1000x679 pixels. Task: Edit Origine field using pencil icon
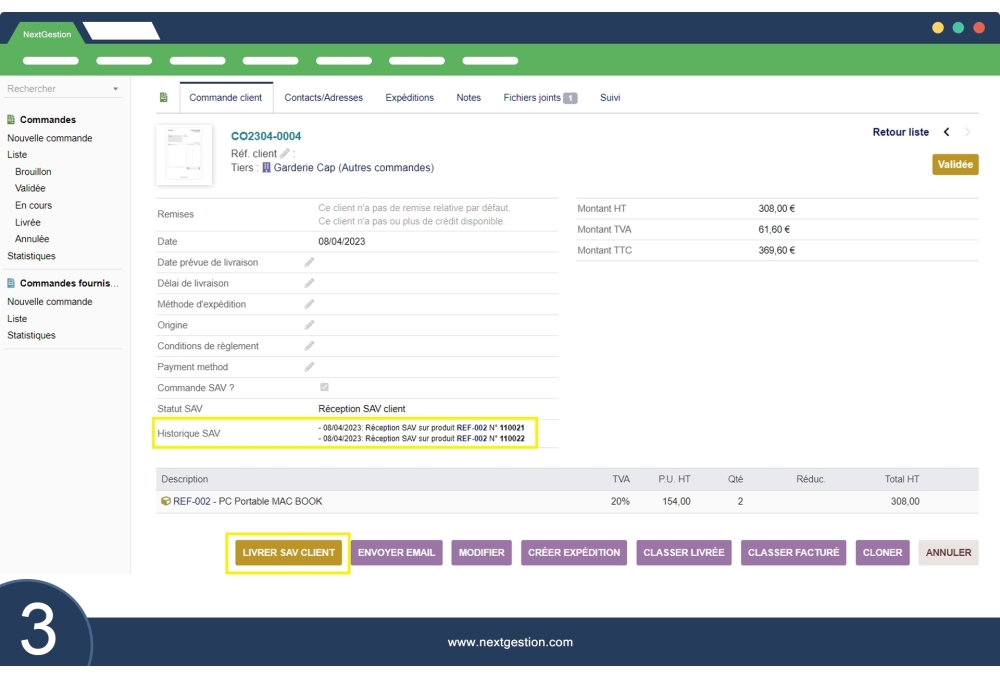[x=309, y=325]
